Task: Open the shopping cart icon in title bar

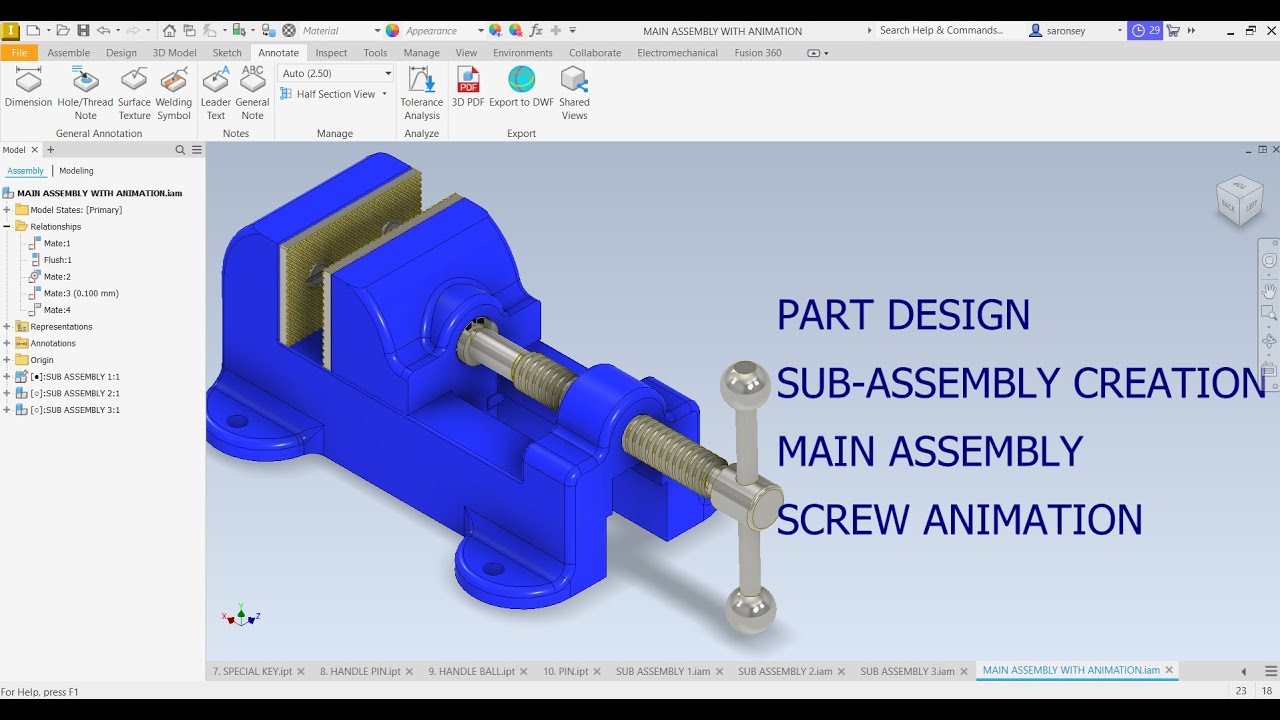Action: 1173,31
